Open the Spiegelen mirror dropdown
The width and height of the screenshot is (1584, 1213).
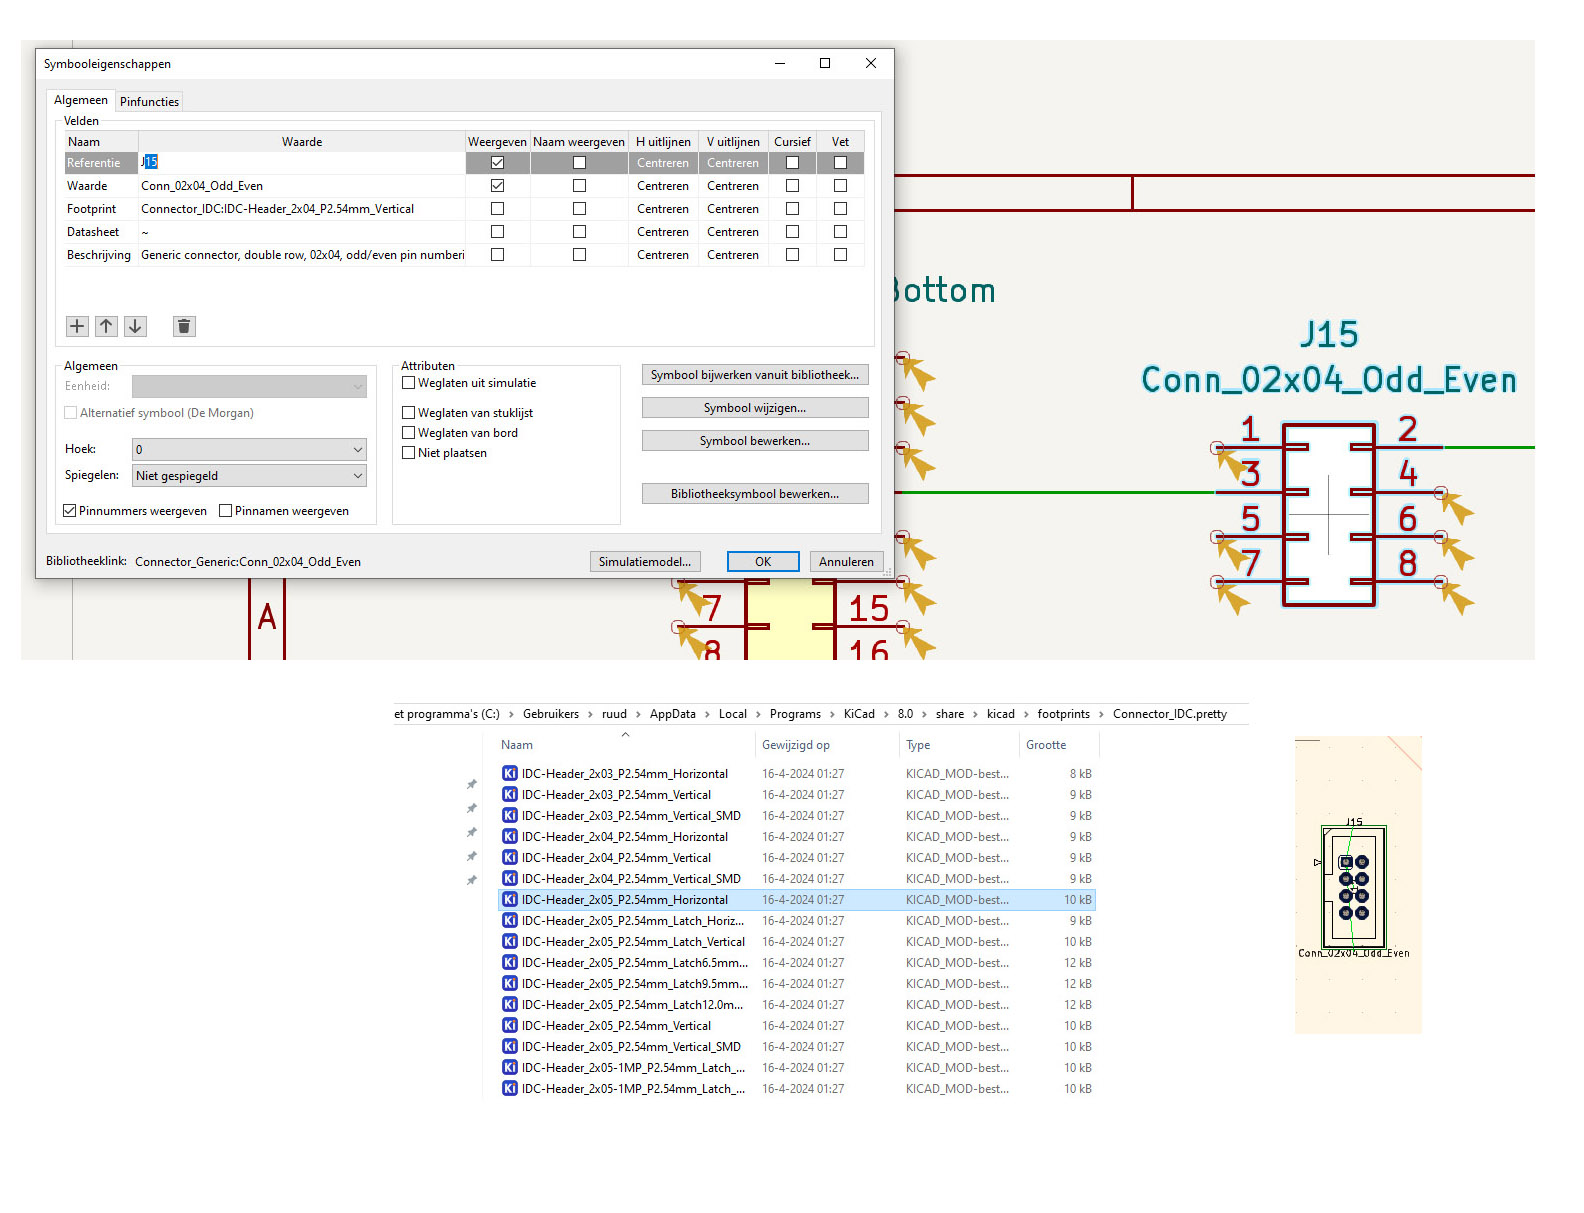coord(249,475)
